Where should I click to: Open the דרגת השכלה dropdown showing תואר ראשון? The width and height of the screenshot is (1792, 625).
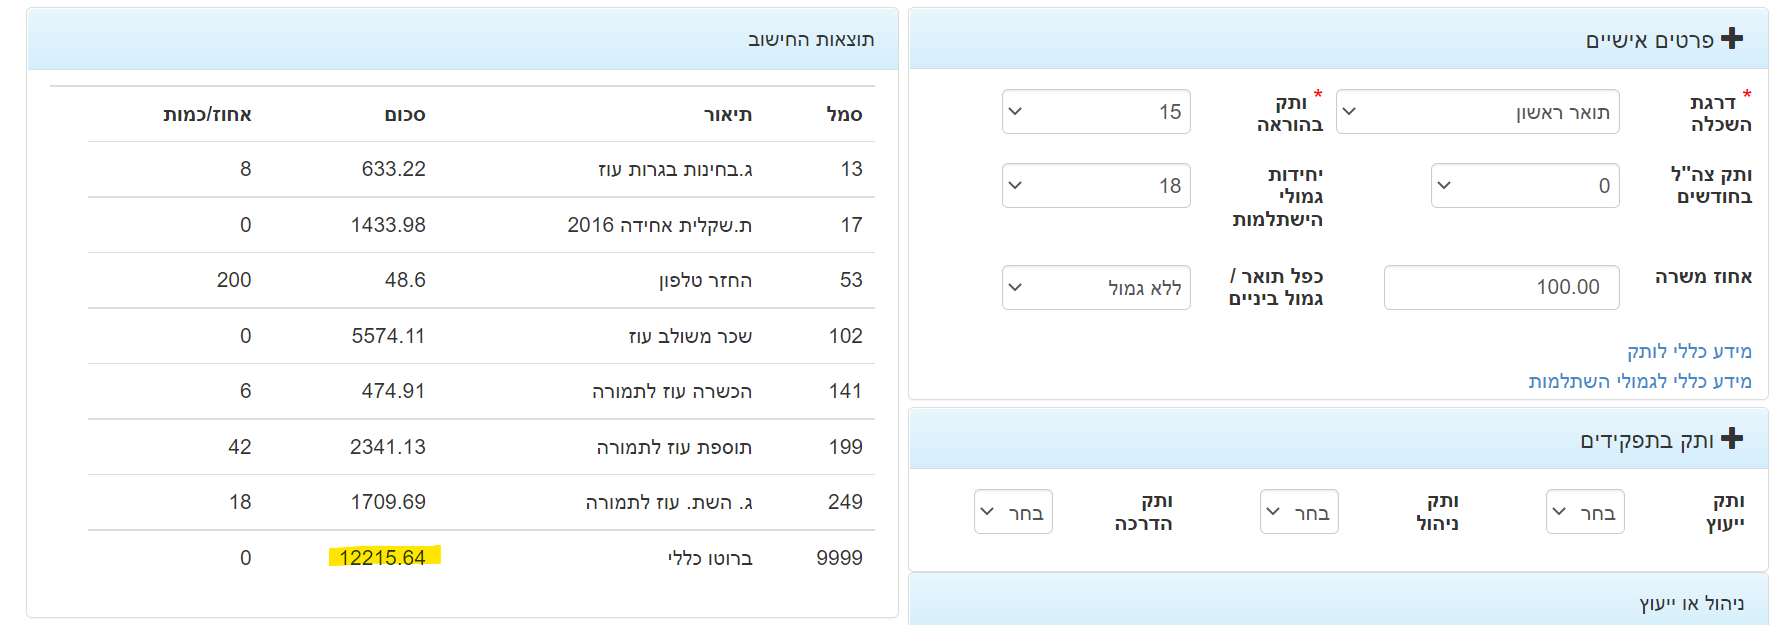(1477, 112)
